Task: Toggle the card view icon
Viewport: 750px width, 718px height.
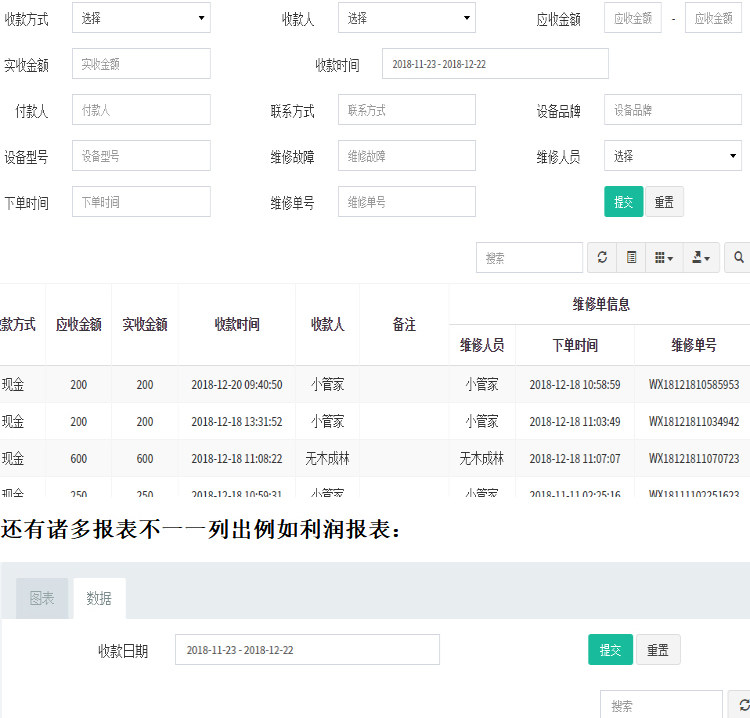Action: pos(631,257)
